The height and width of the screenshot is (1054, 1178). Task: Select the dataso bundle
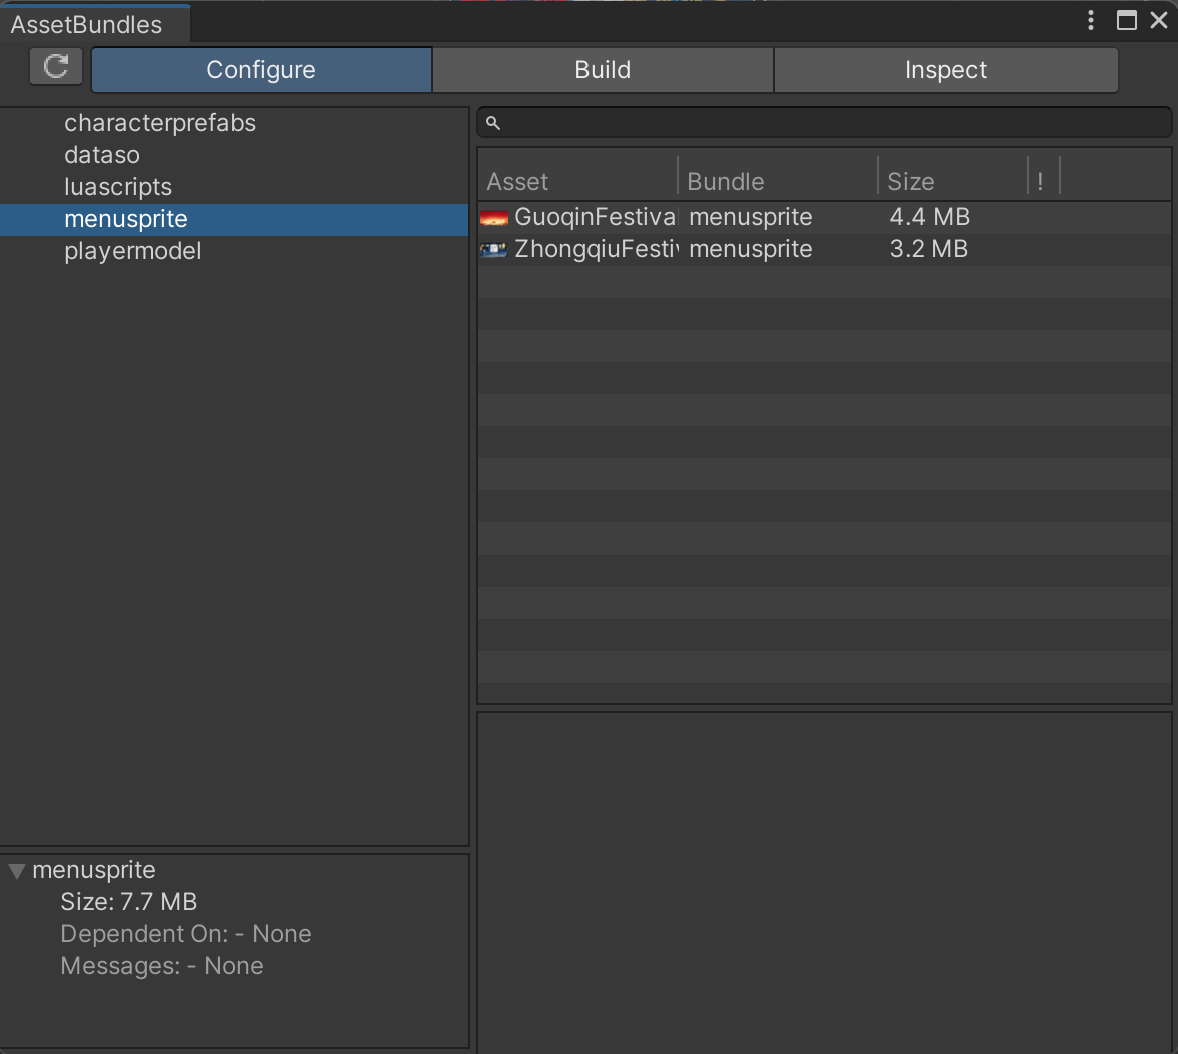234,156
